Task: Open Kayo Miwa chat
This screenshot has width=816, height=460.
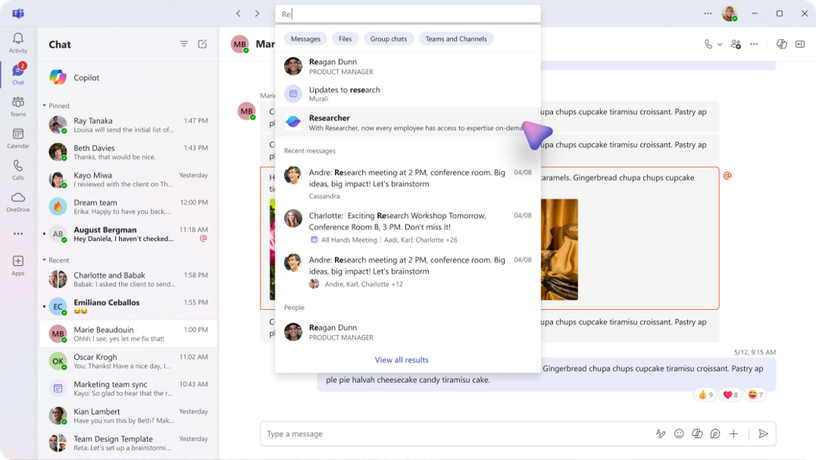Action: [x=128, y=180]
